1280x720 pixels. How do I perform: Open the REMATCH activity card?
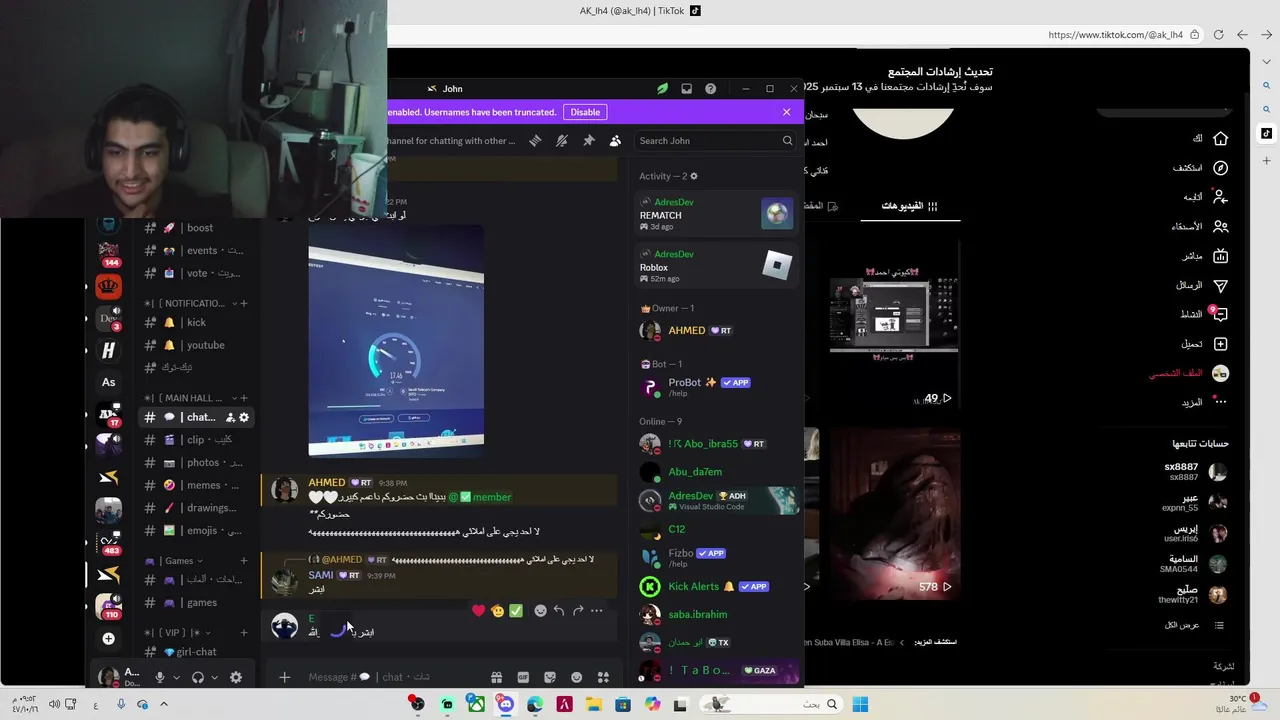click(718, 214)
